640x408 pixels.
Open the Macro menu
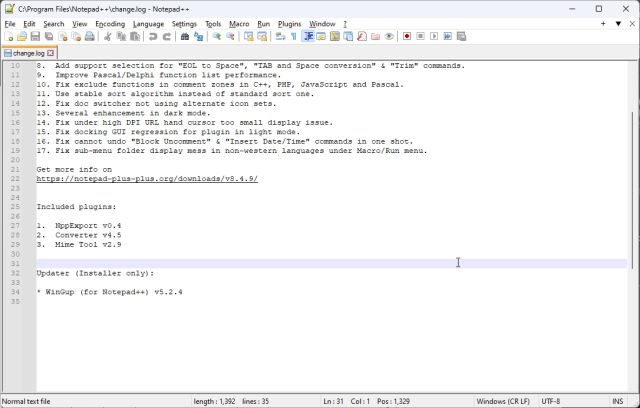(239, 24)
